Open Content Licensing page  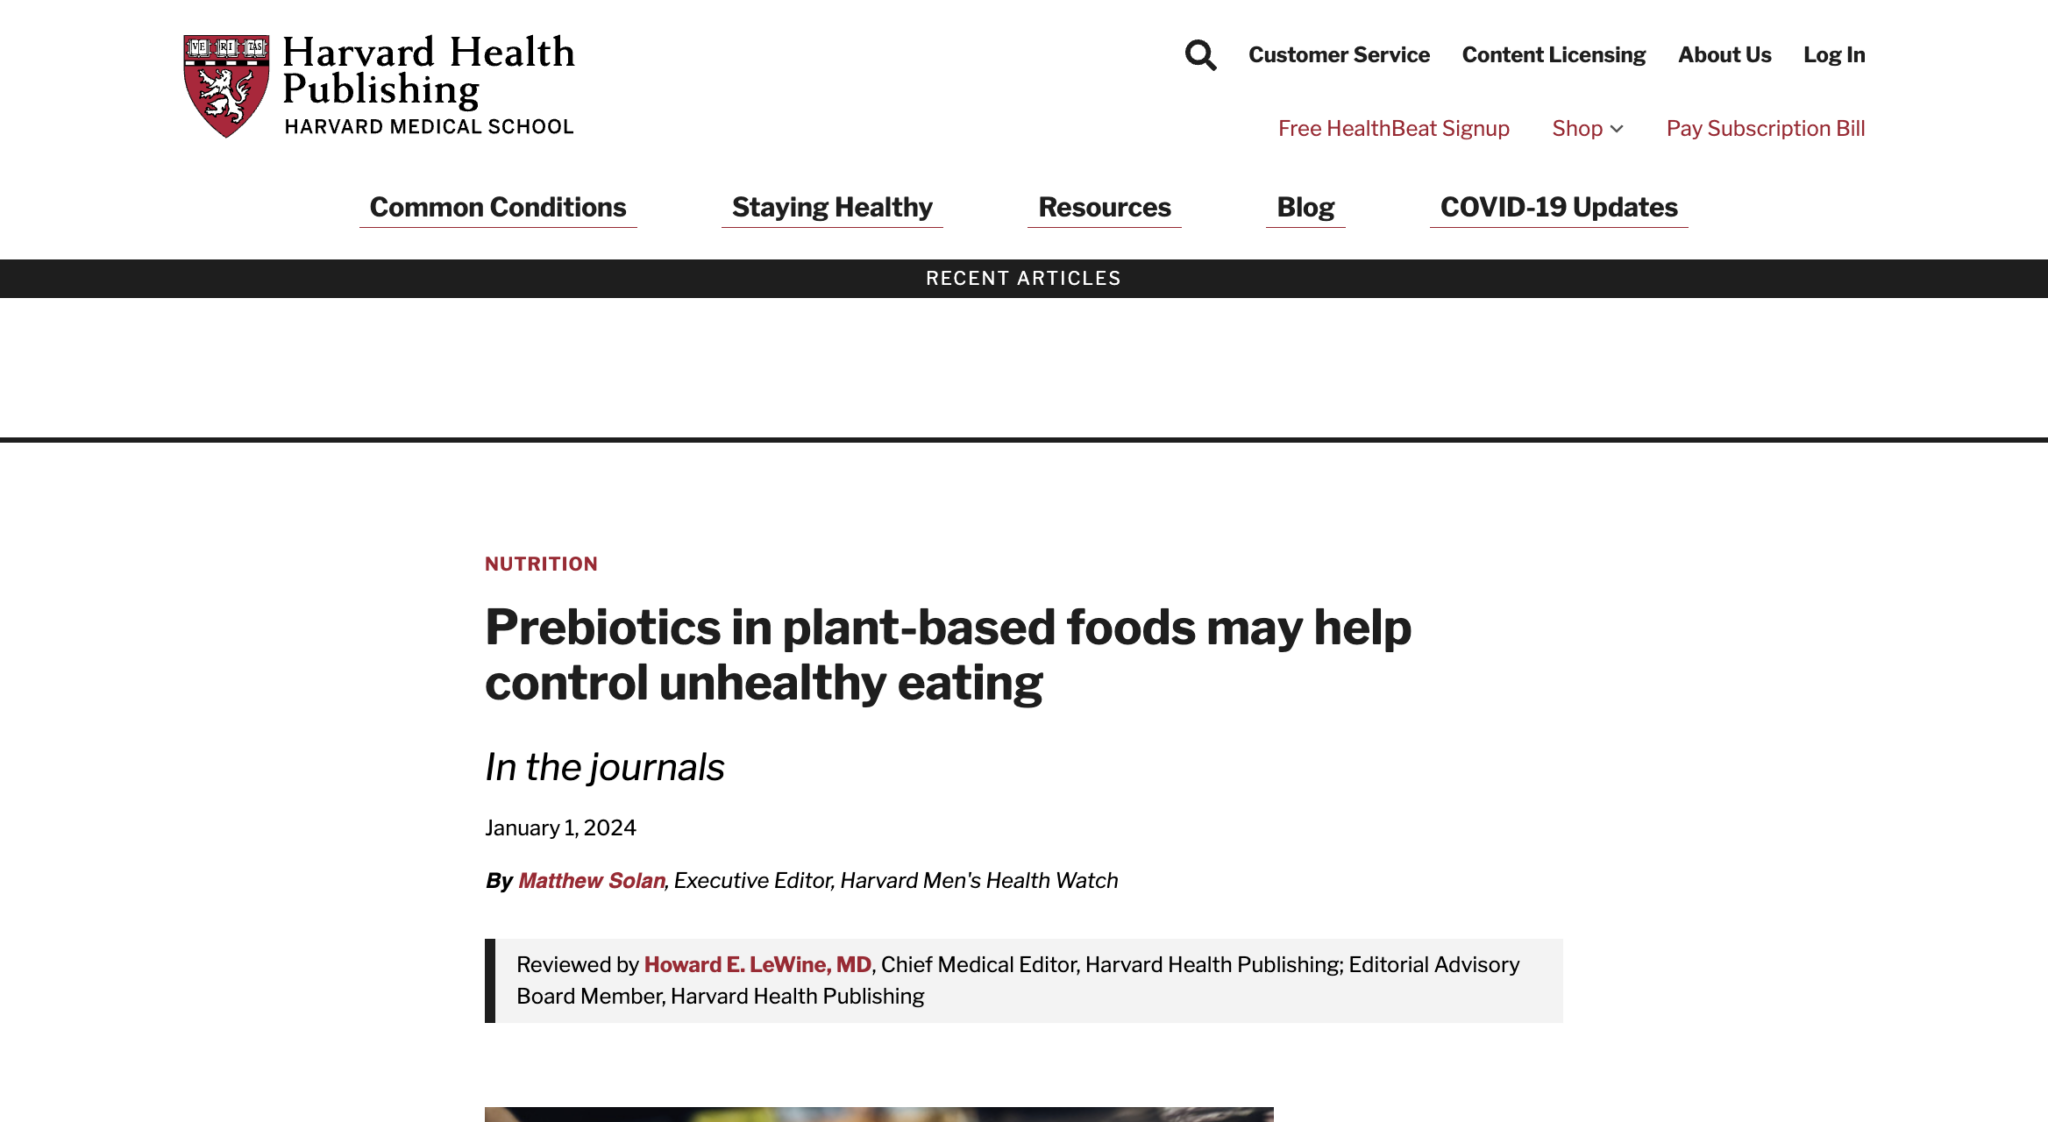pos(1553,55)
